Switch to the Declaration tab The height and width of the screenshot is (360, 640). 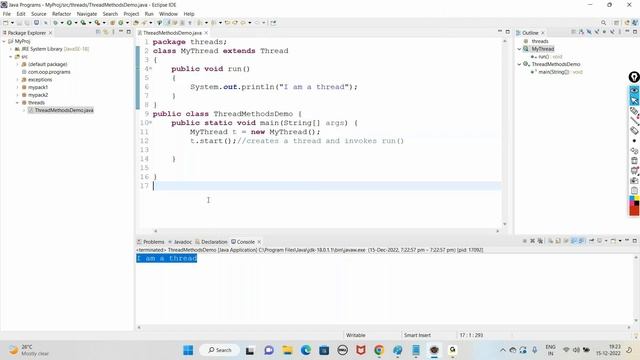[211, 242]
